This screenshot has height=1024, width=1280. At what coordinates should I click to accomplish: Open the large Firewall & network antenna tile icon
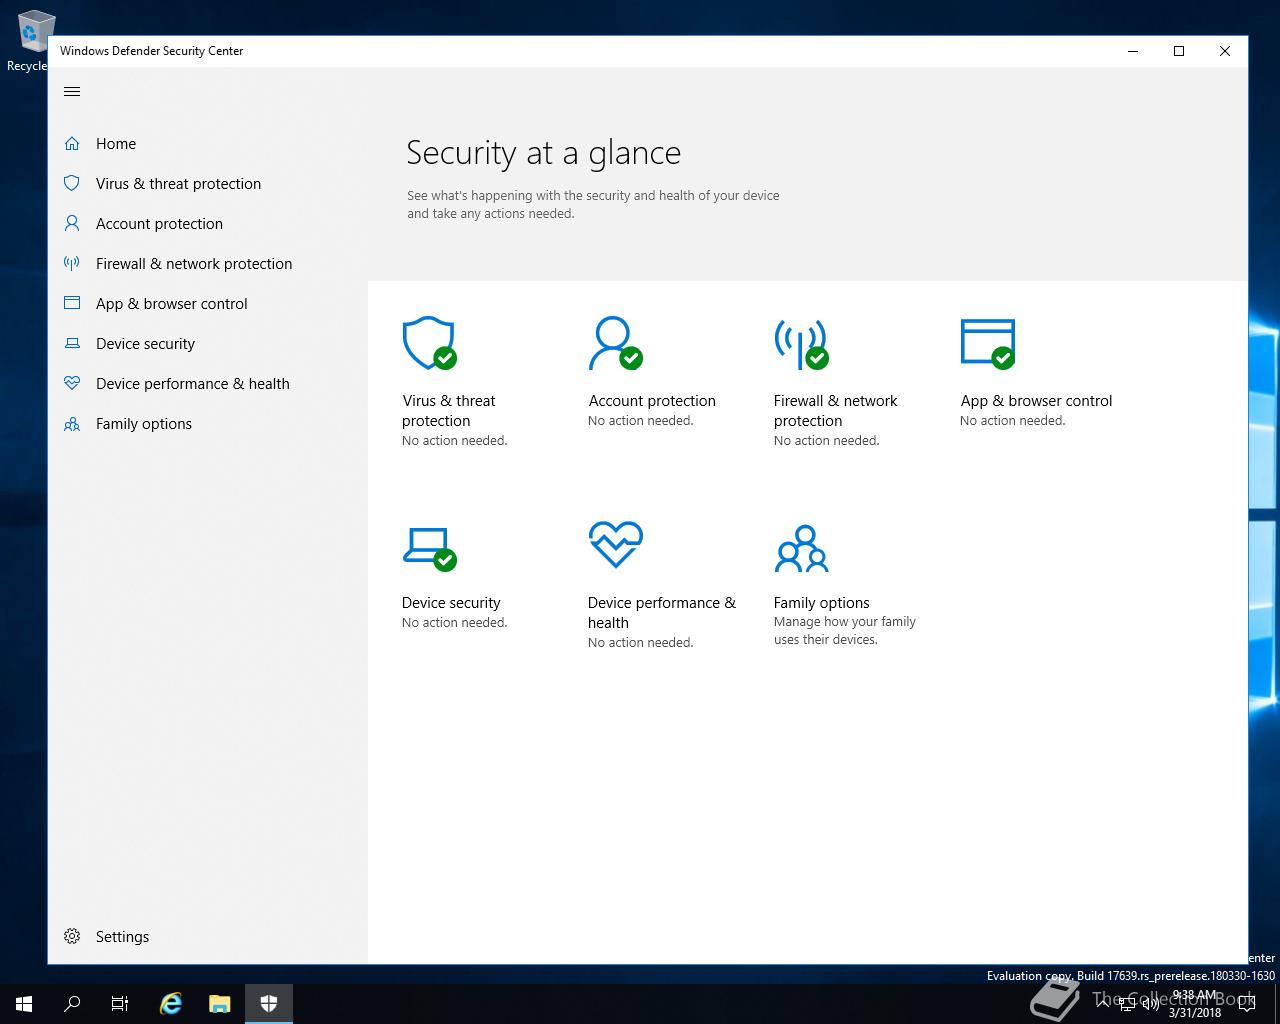801,344
